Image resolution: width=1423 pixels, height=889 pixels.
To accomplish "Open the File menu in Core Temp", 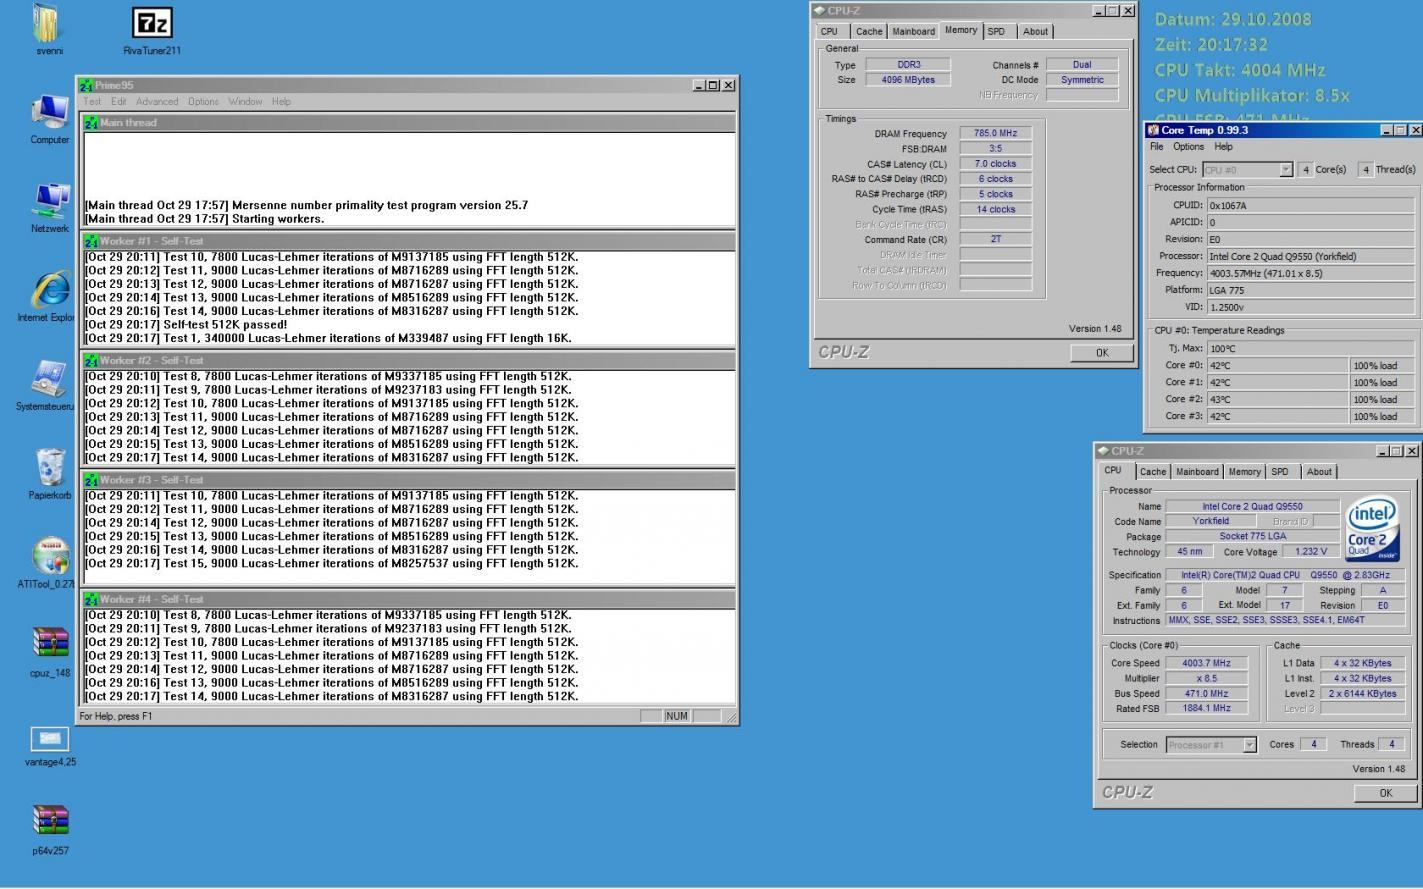I will point(1156,147).
